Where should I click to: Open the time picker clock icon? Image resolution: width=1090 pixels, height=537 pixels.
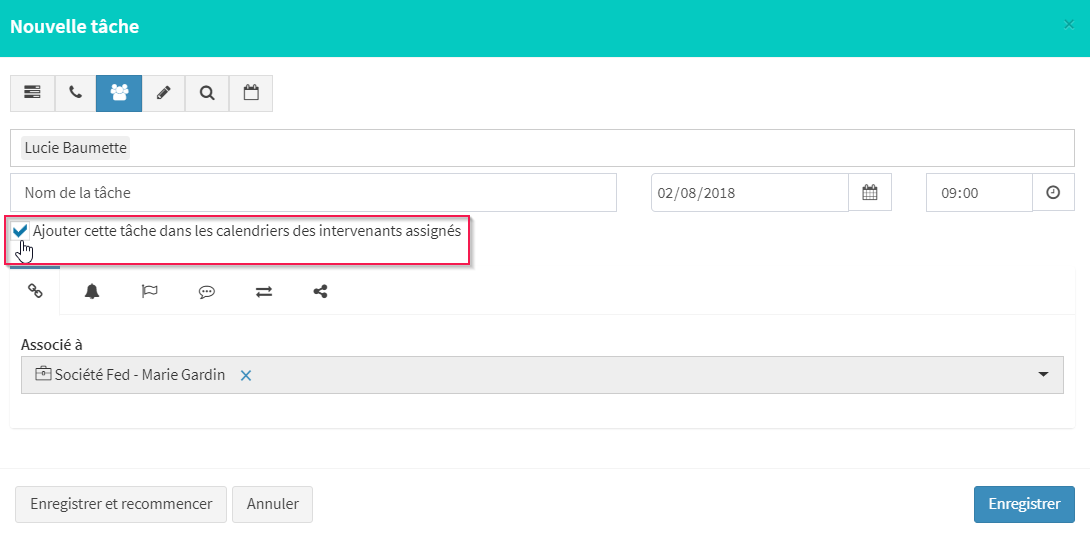click(x=1053, y=193)
